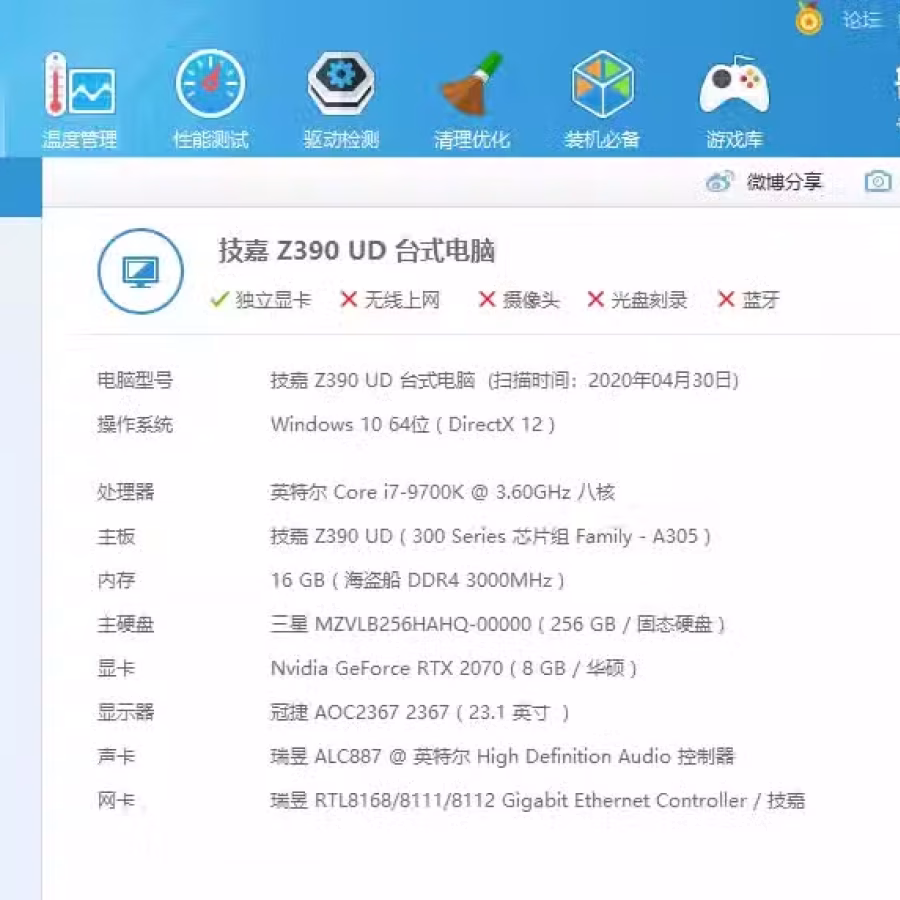The height and width of the screenshot is (900, 900).
Task: Open the 驱动检测 driver detection tool
Action: click(341, 100)
